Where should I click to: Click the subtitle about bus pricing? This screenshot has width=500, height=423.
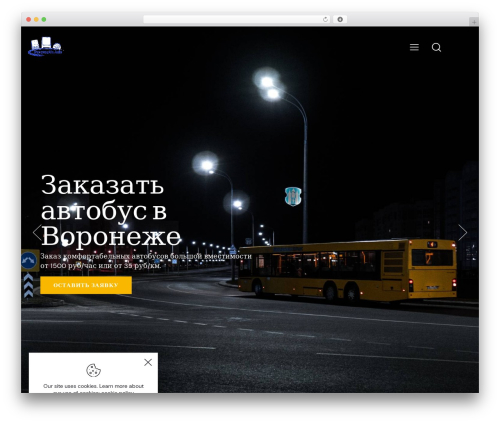pyautogui.click(x=146, y=261)
